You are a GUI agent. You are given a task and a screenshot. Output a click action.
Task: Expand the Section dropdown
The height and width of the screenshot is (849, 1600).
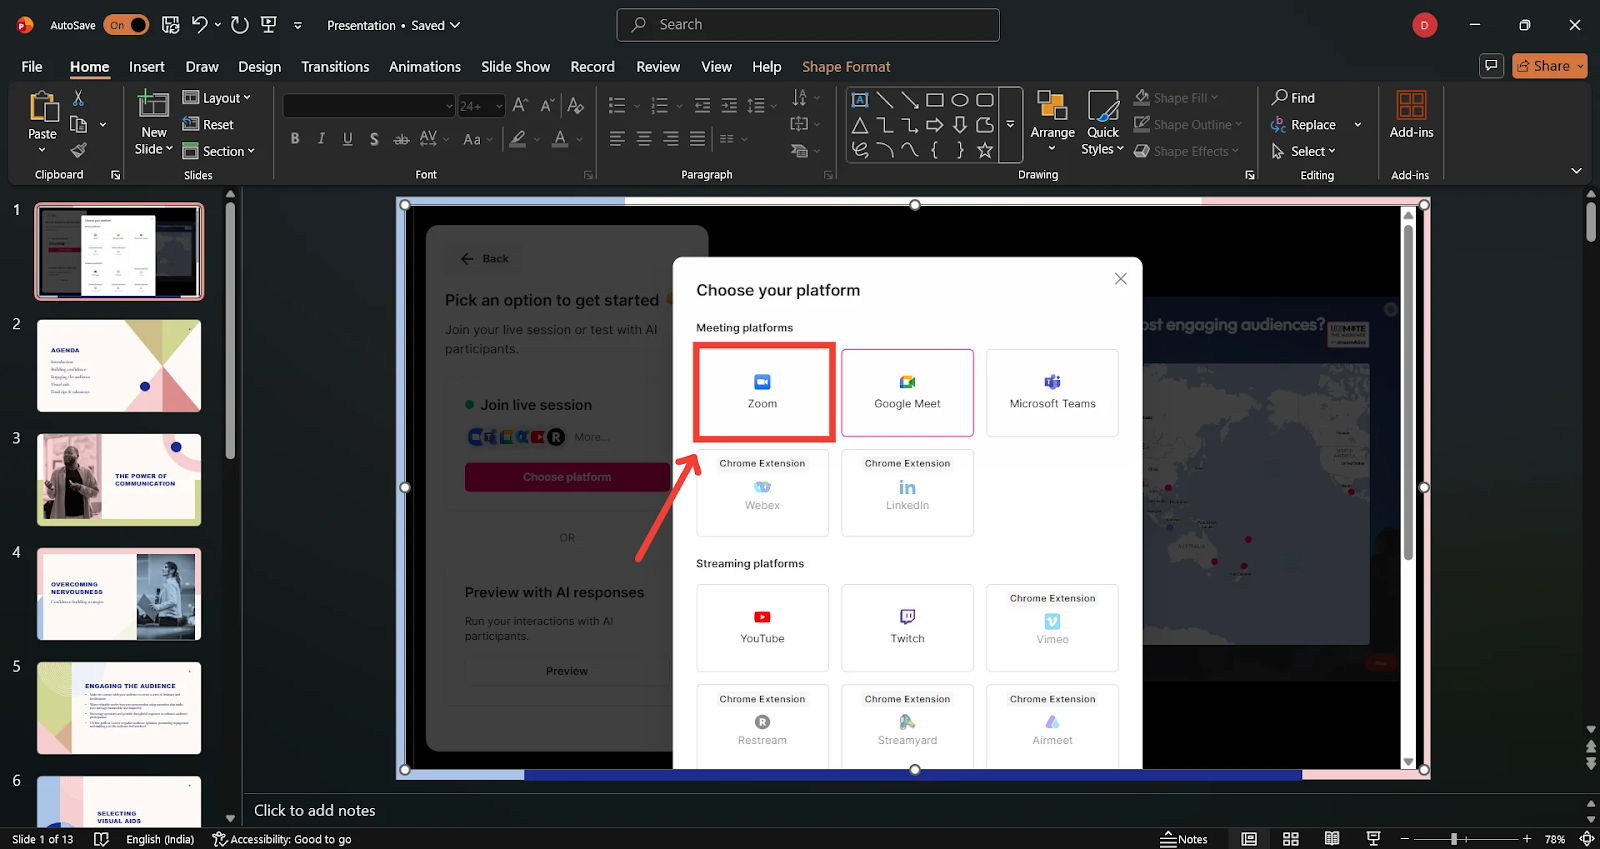pyautogui.click(x=219, y=151)
